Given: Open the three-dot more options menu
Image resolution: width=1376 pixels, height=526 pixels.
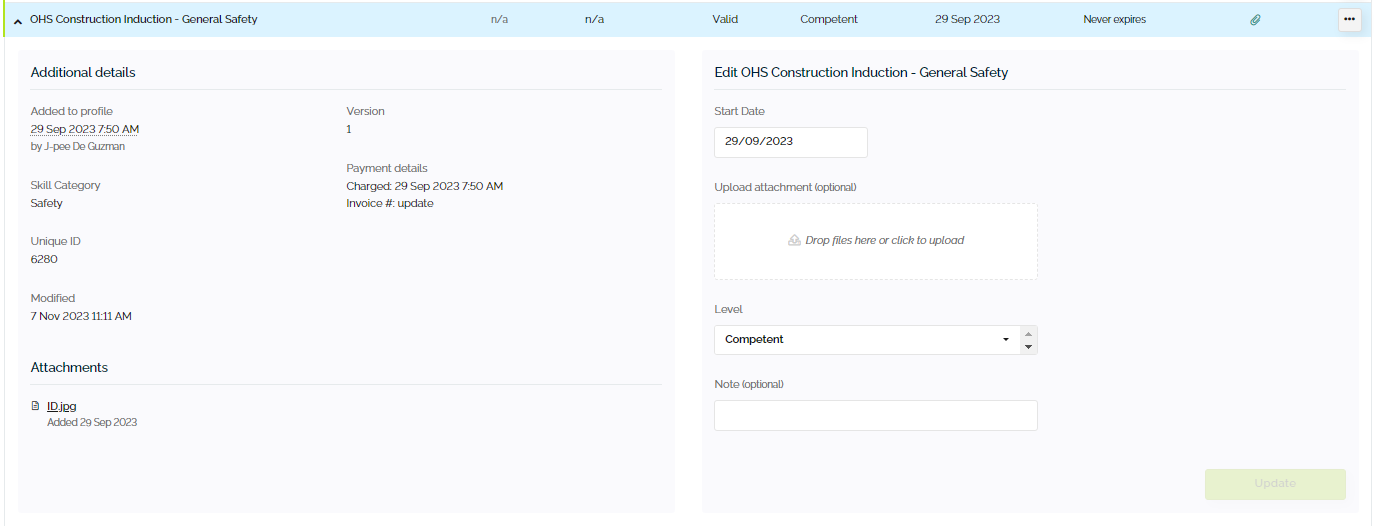Looking at the screenshot, I should pyautogui.click(x=1349, y=19).
